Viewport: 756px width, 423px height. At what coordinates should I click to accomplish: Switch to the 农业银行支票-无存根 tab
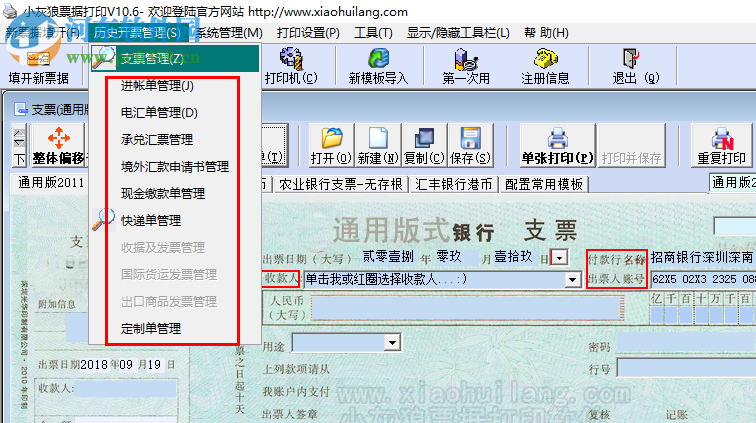point(340,184)
